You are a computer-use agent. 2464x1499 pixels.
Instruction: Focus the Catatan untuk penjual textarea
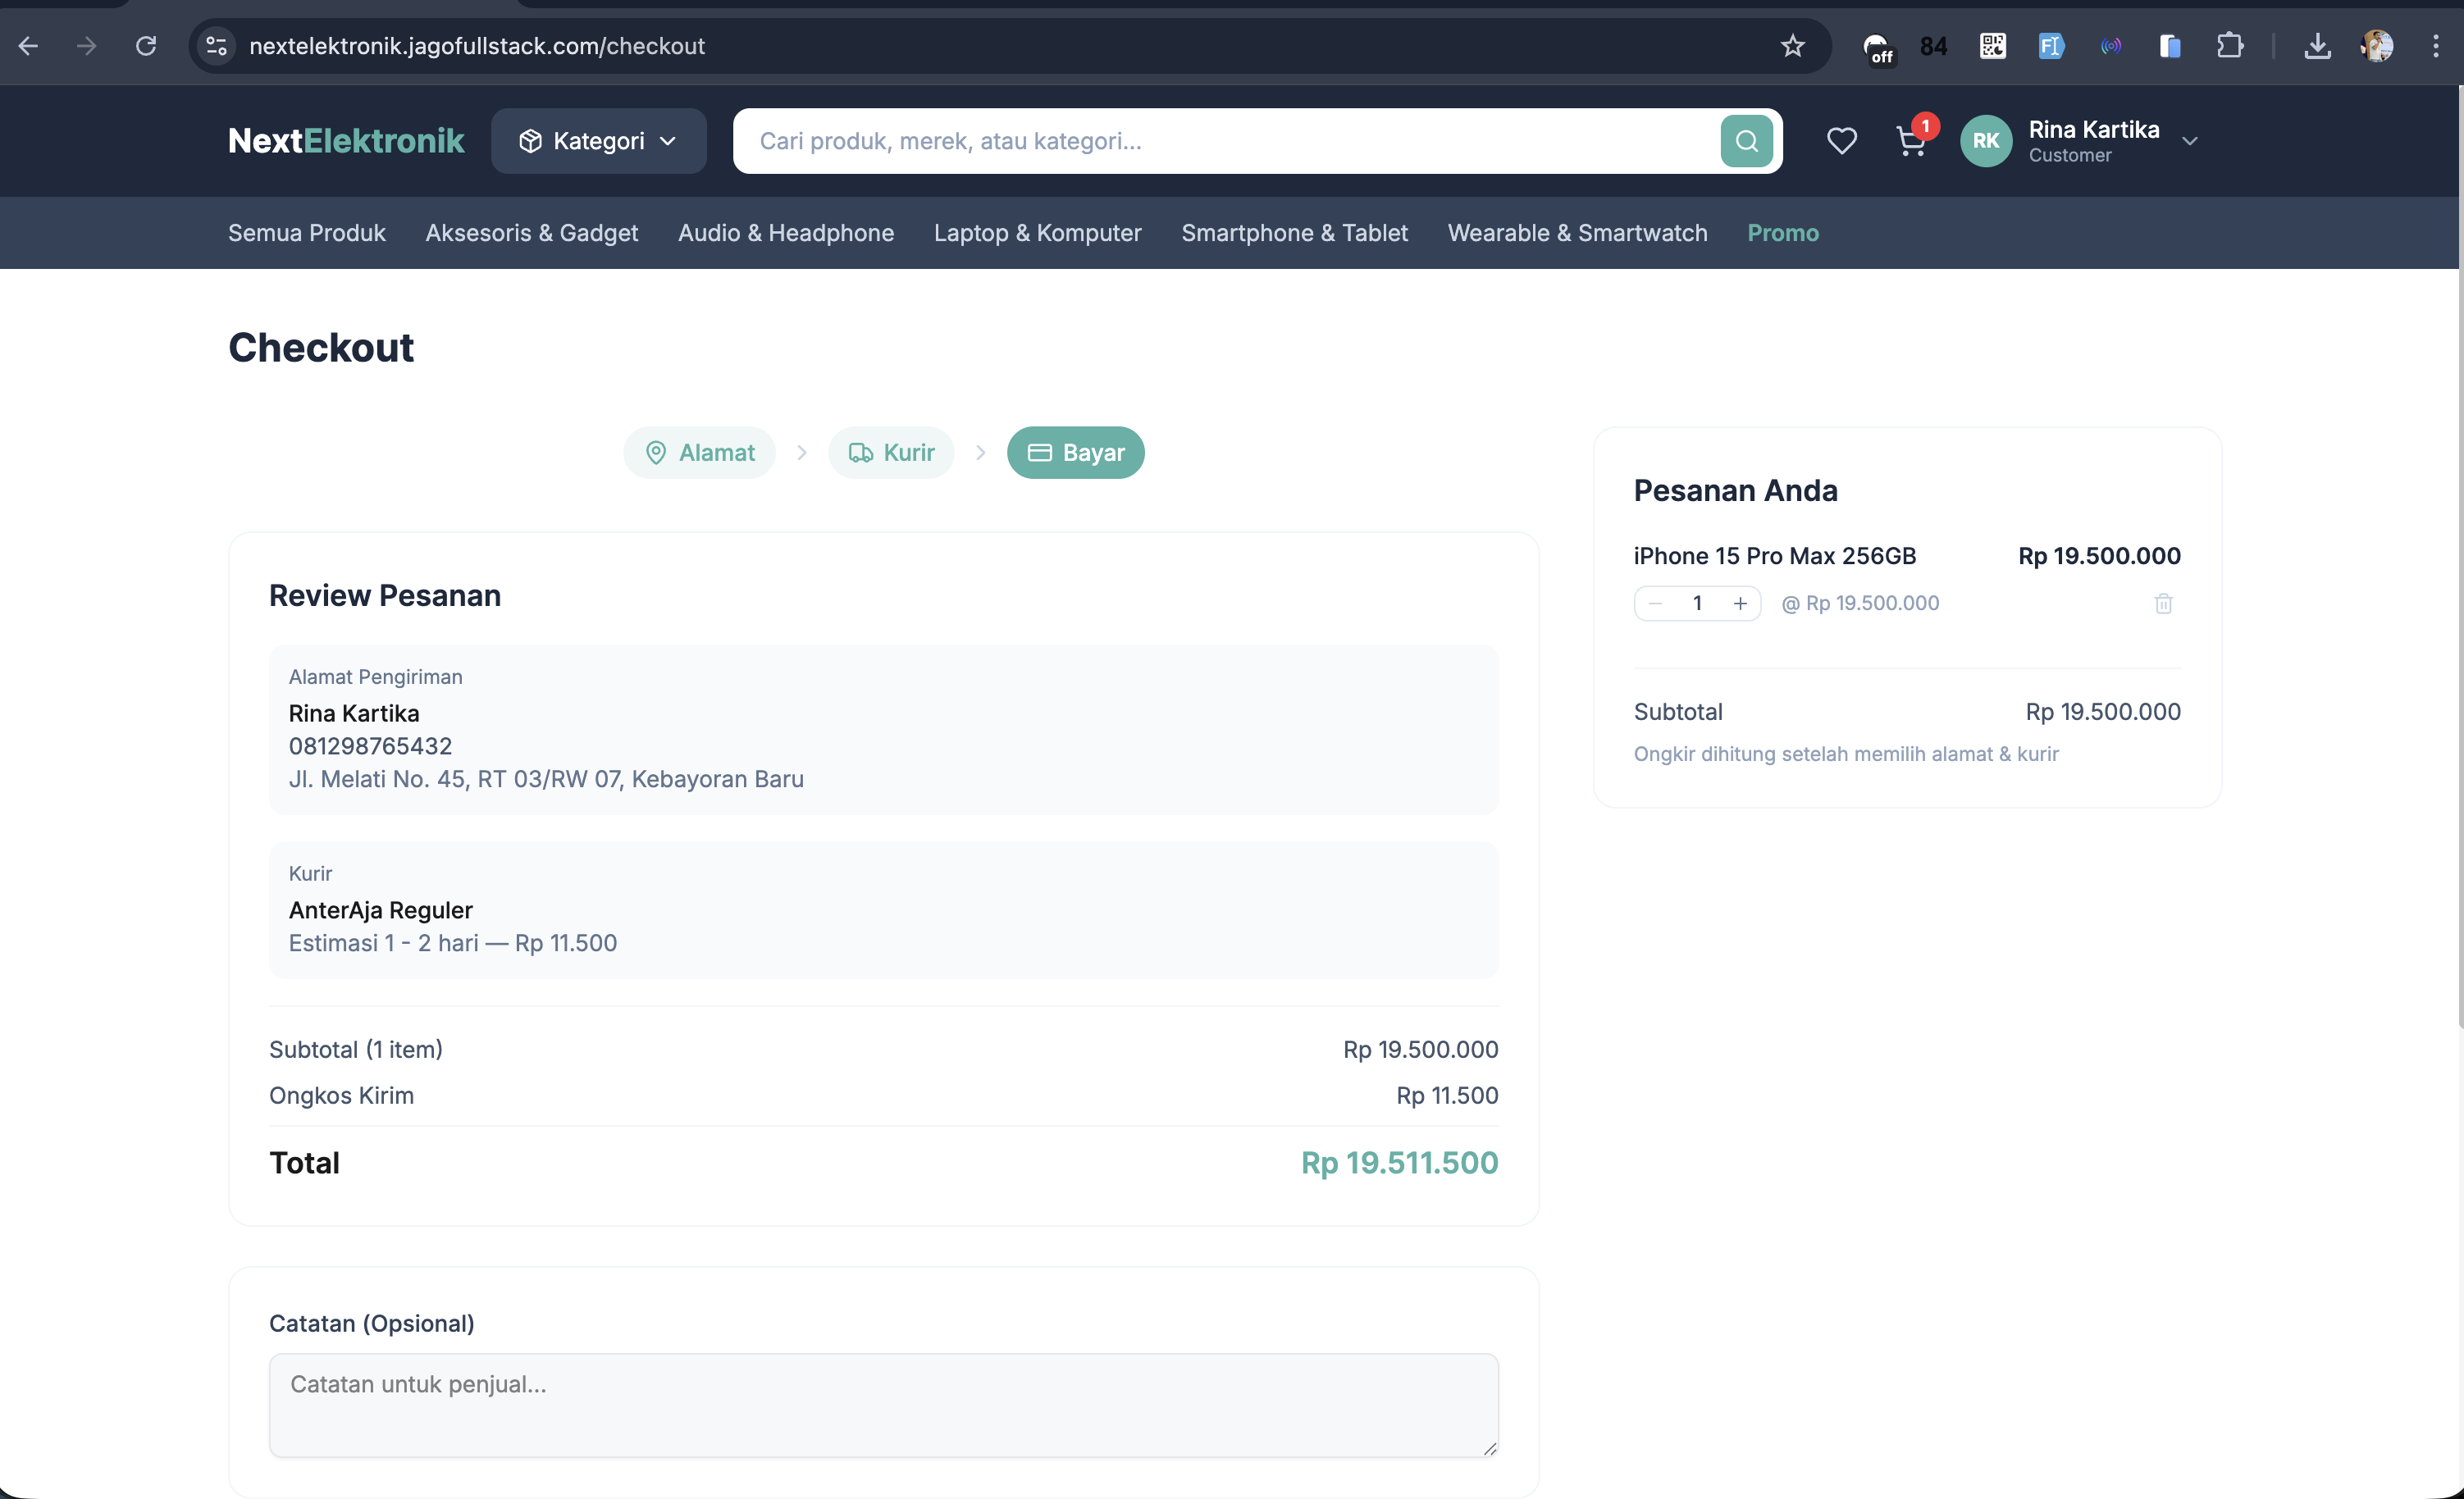[883, 1405]
